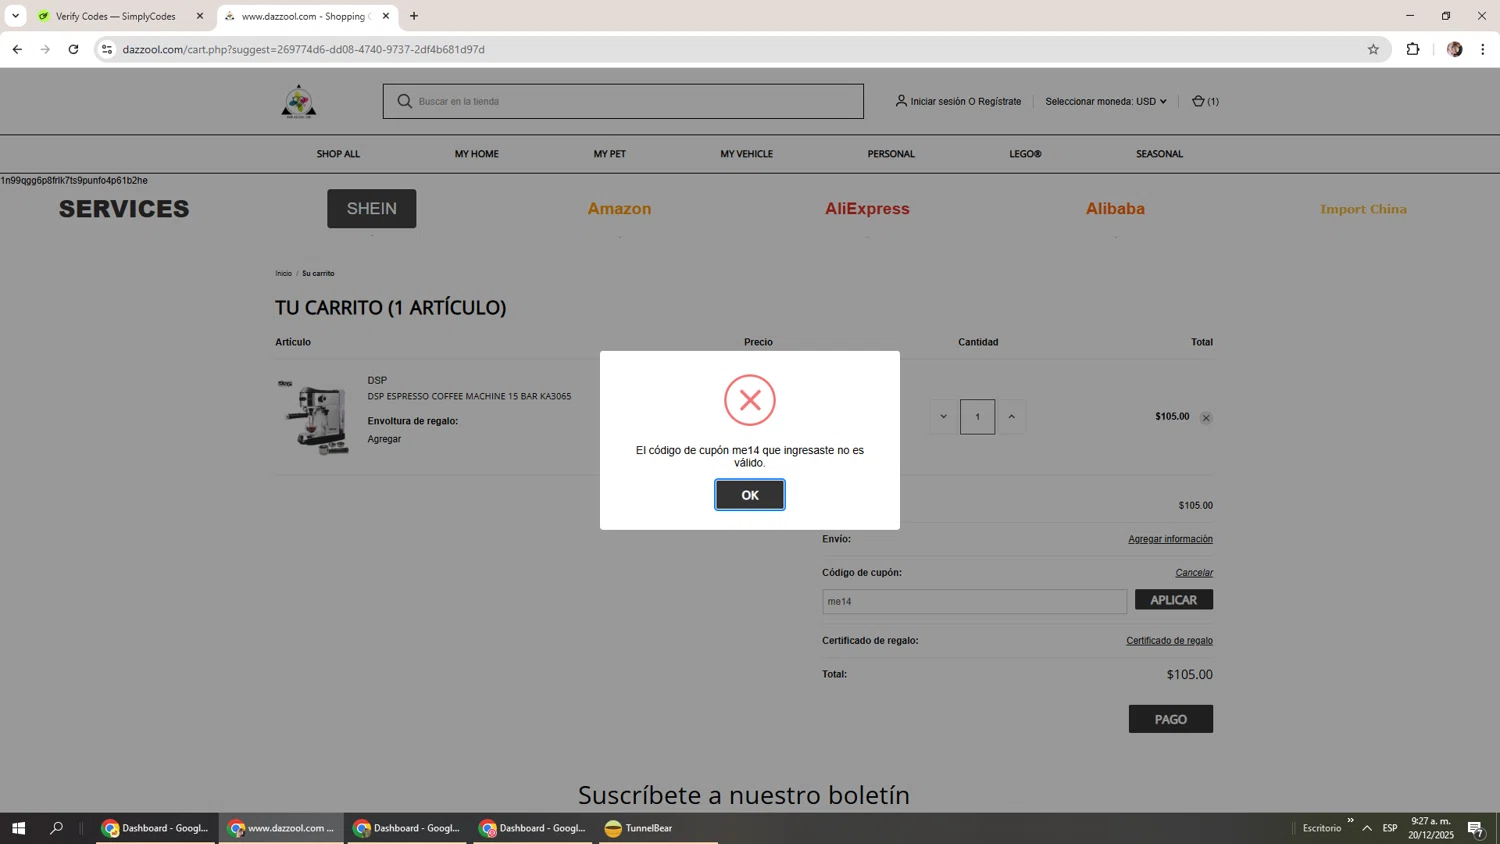Dismiss the invalid coupon dialog with OK
The height and width of the screenshot is (844, 1500).
749,495
